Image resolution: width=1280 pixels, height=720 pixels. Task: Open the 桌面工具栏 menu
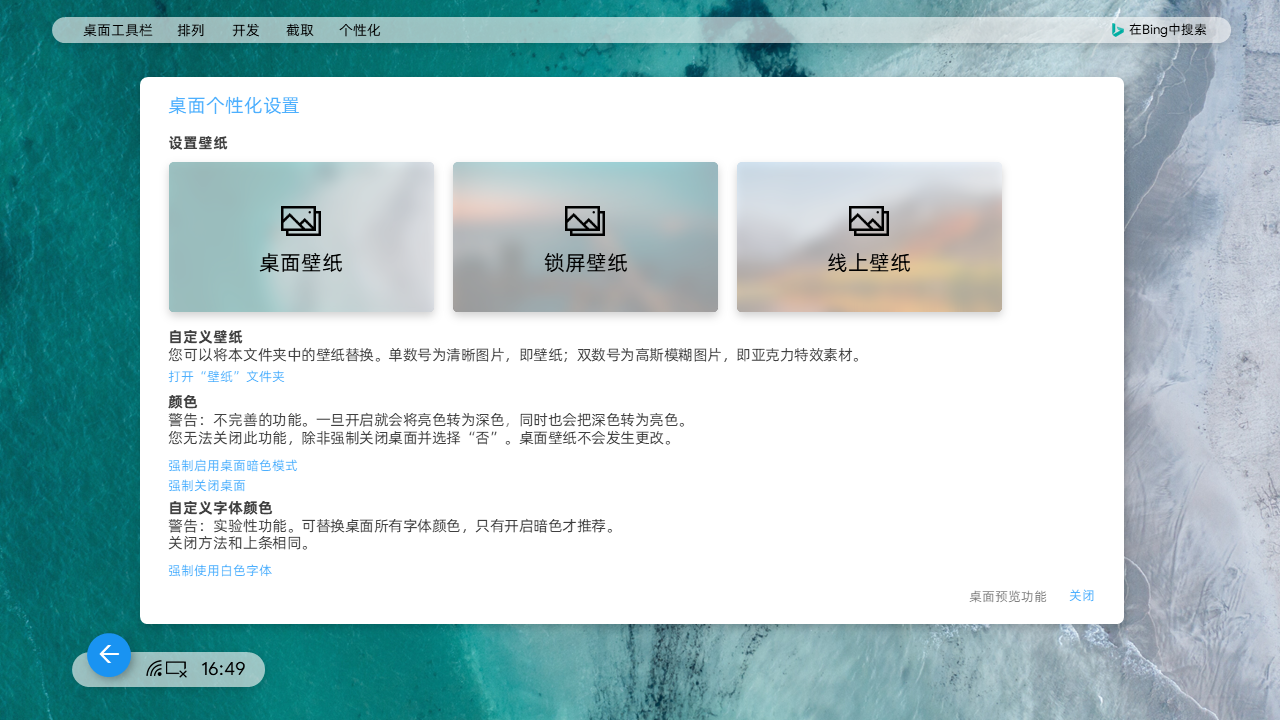(x=118, y=30)
